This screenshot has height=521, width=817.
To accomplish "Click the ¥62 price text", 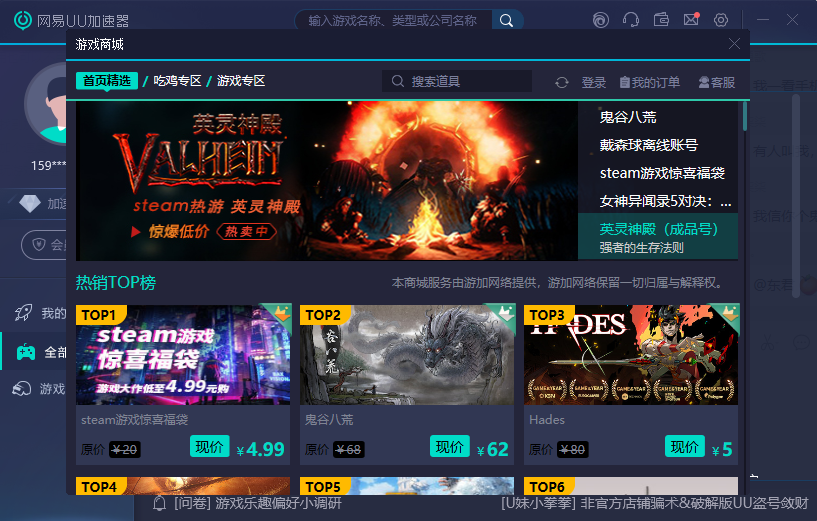I will (x=493, y=449).
